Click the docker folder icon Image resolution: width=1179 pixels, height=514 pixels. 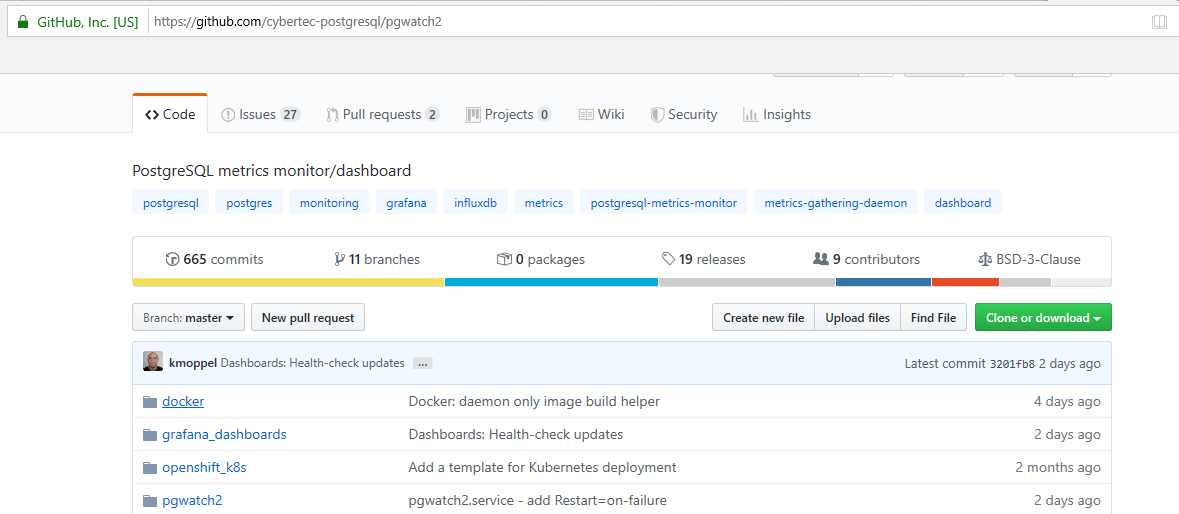click(150, 402)
